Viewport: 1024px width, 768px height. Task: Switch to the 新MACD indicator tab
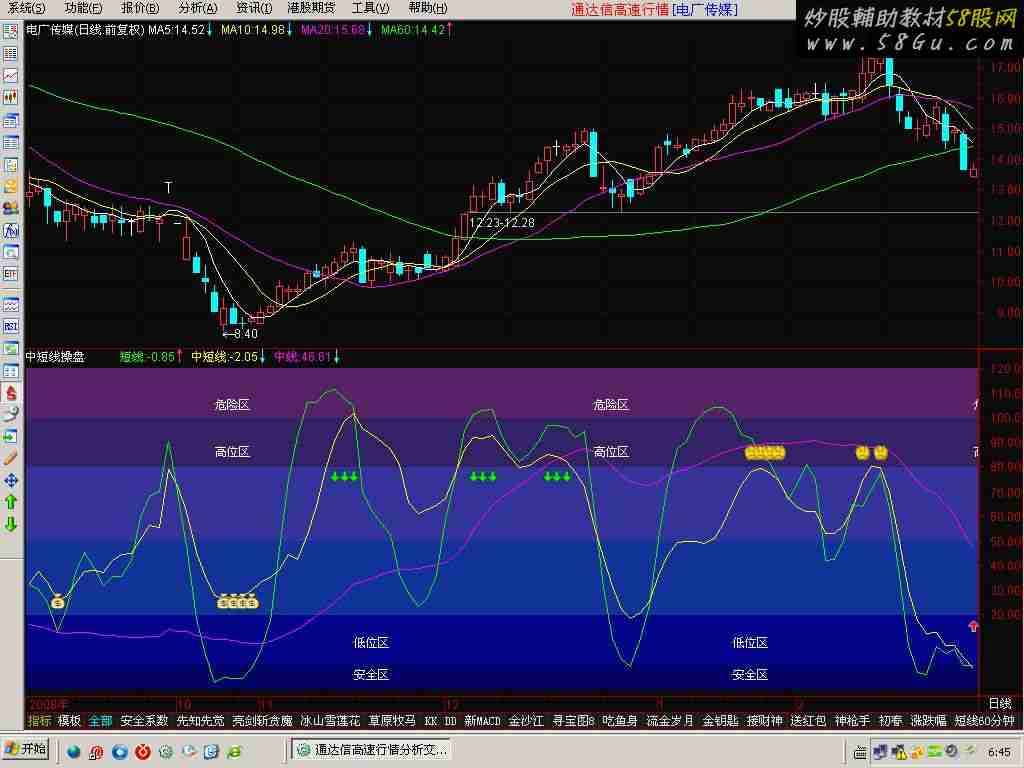point(483,721)
